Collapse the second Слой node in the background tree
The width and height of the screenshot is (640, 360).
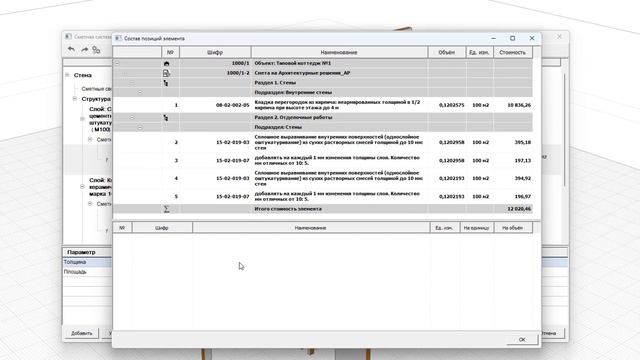pyautogui.click(x=82, y=187)
